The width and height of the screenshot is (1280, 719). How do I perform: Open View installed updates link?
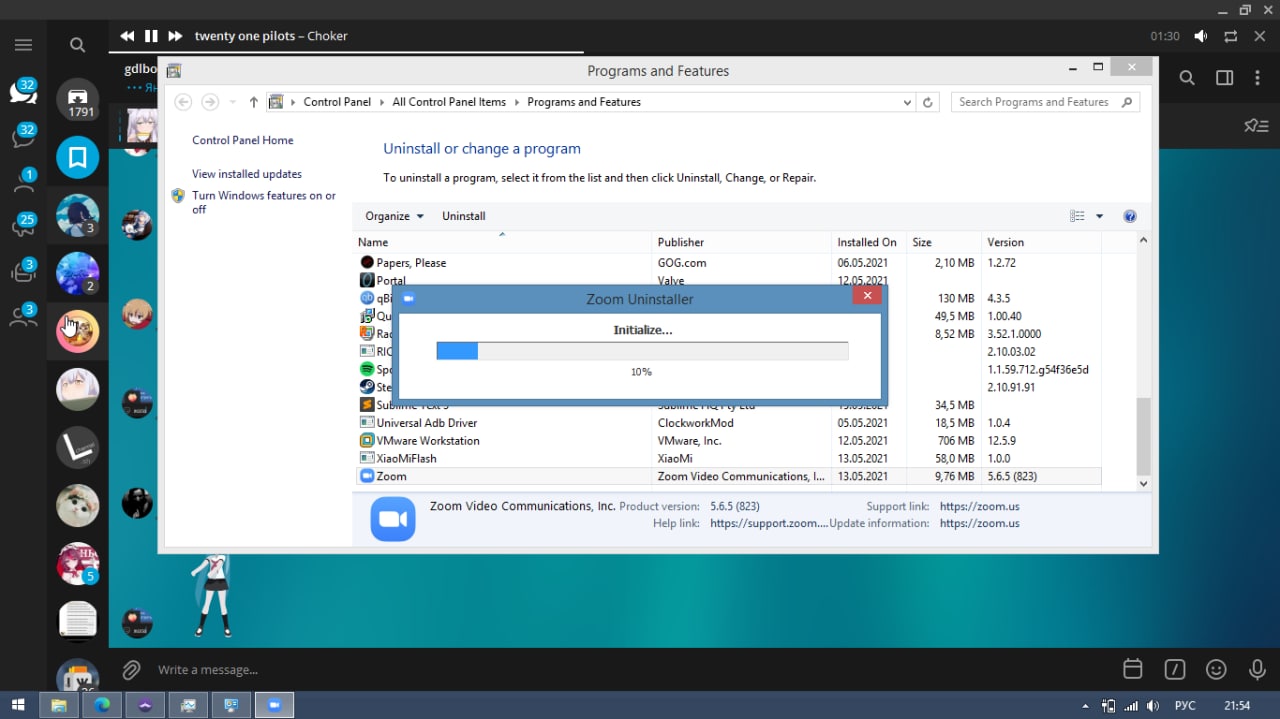247,174
